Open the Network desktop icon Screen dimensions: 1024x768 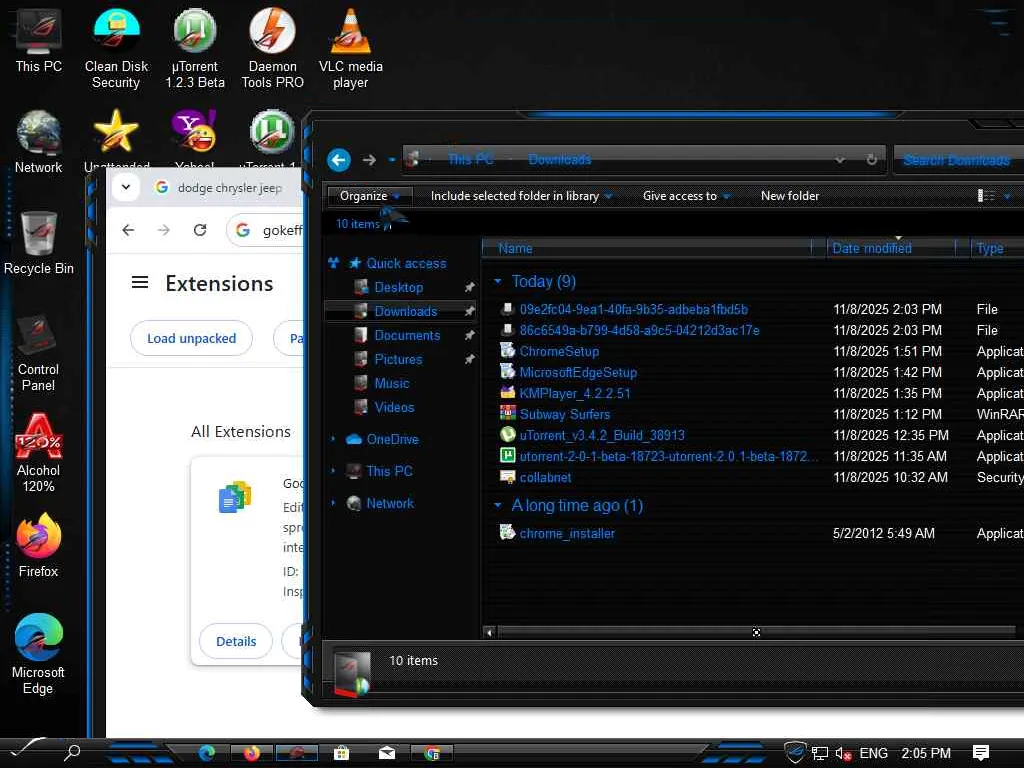pyautogui.click(x=39, y=142)
